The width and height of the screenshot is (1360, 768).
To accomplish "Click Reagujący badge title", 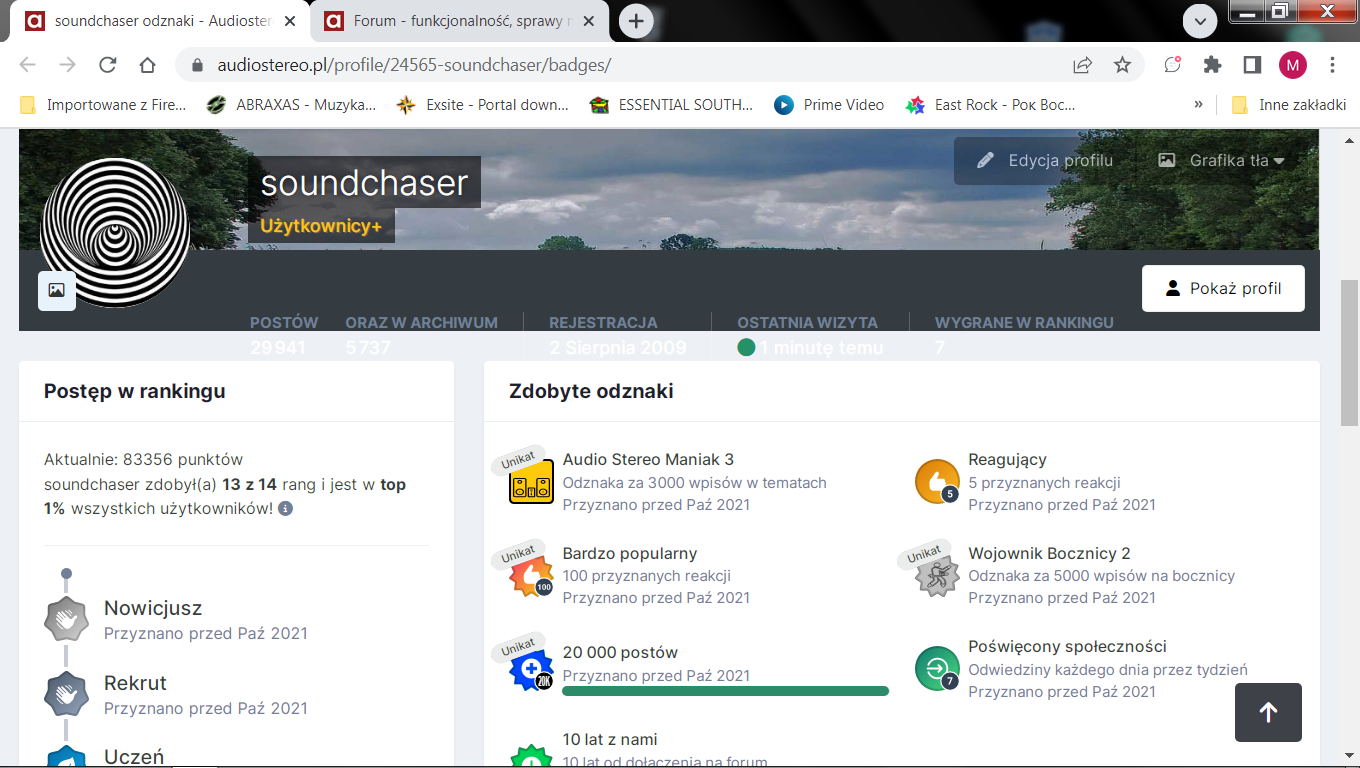I will pyautogui.click(x=1007, y=459).
